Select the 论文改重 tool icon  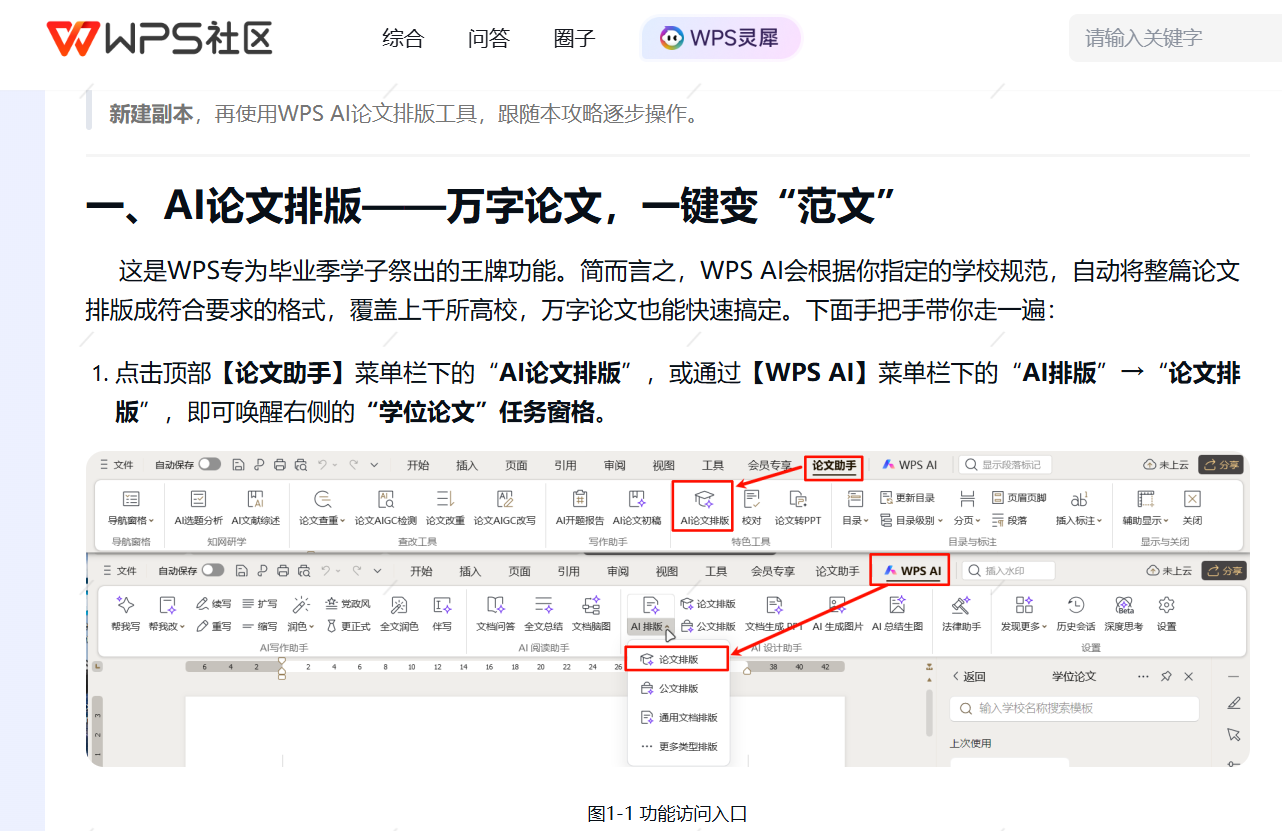pyautogui.click(x=445, y=498)
